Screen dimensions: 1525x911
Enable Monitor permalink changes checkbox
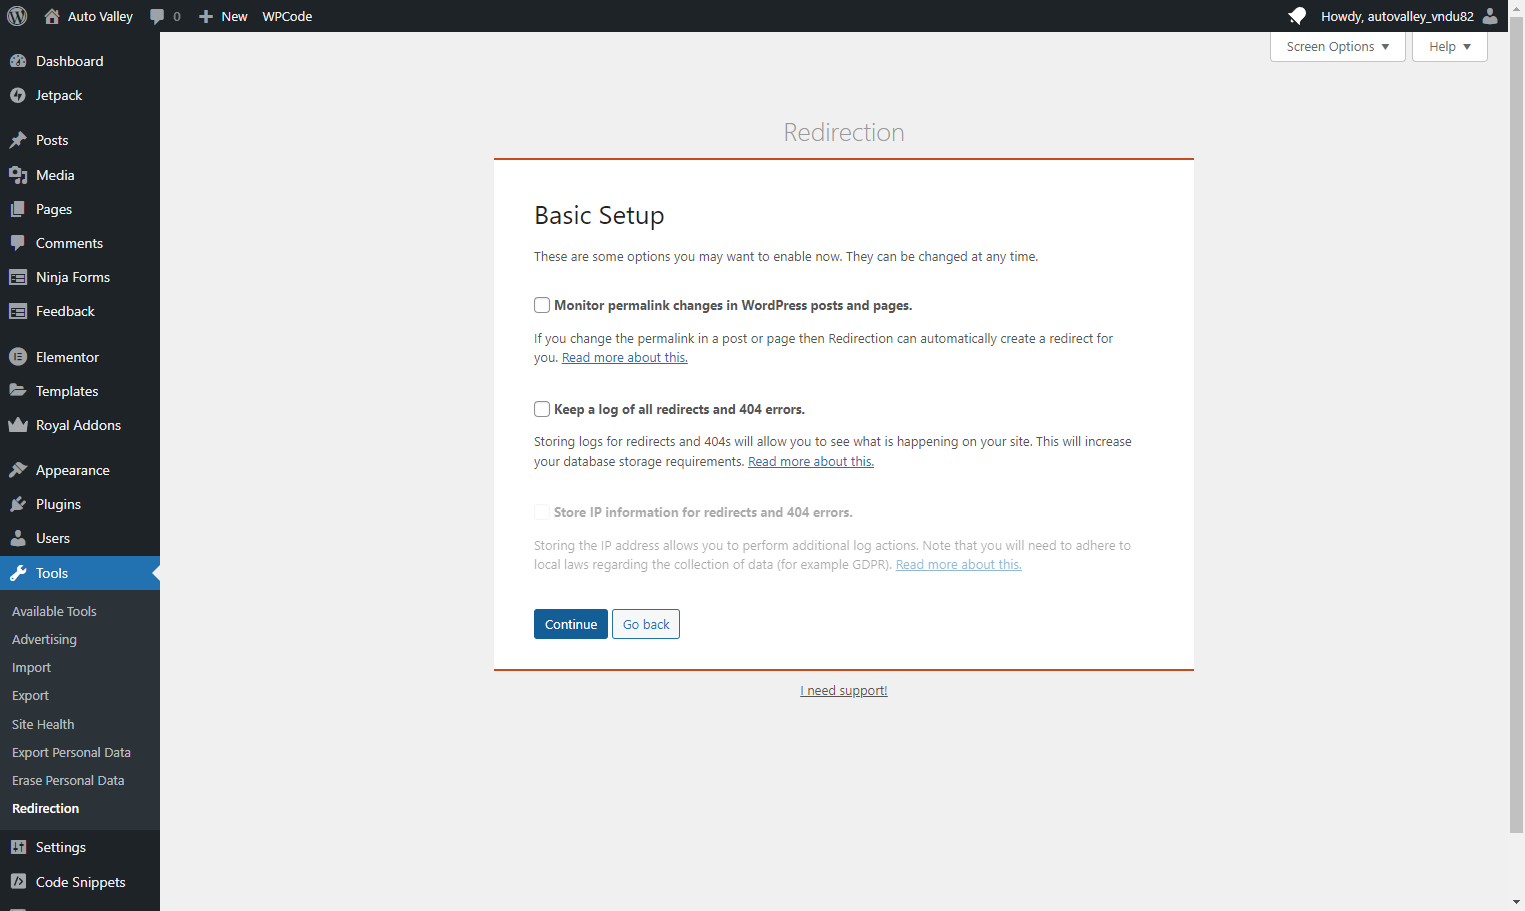pyautogui.click(x=542, y=305)
